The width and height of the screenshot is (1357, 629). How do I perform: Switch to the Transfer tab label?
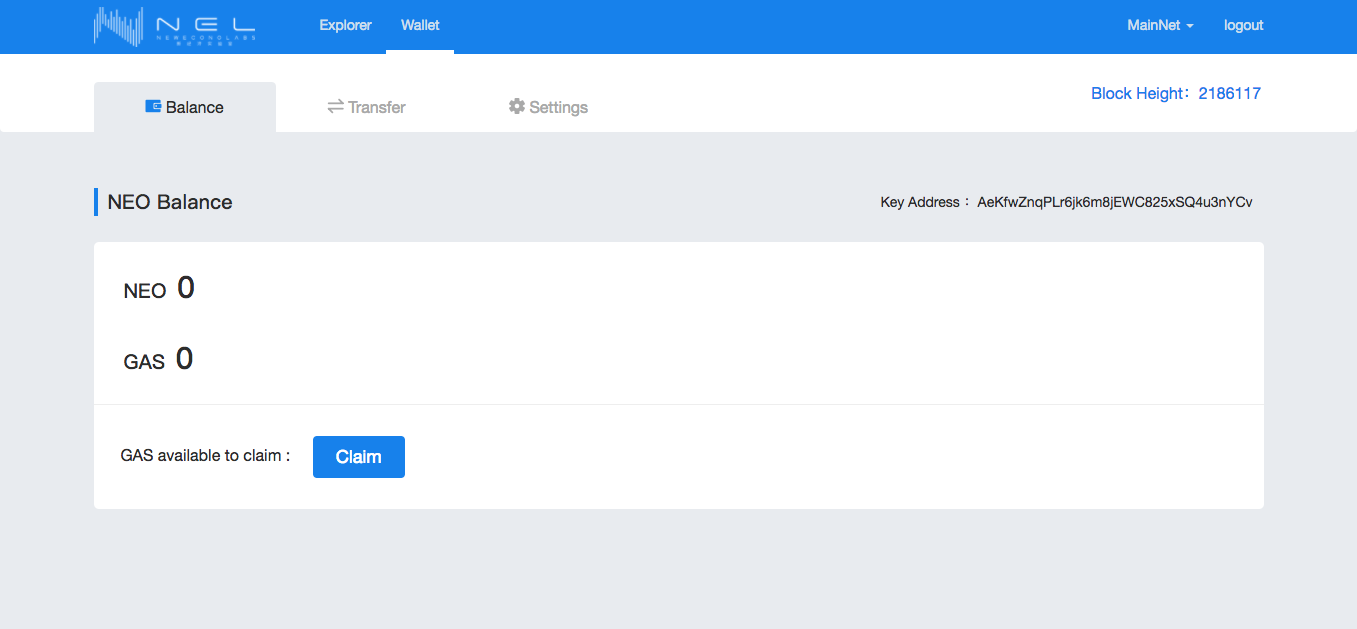[x=377, y=107]
